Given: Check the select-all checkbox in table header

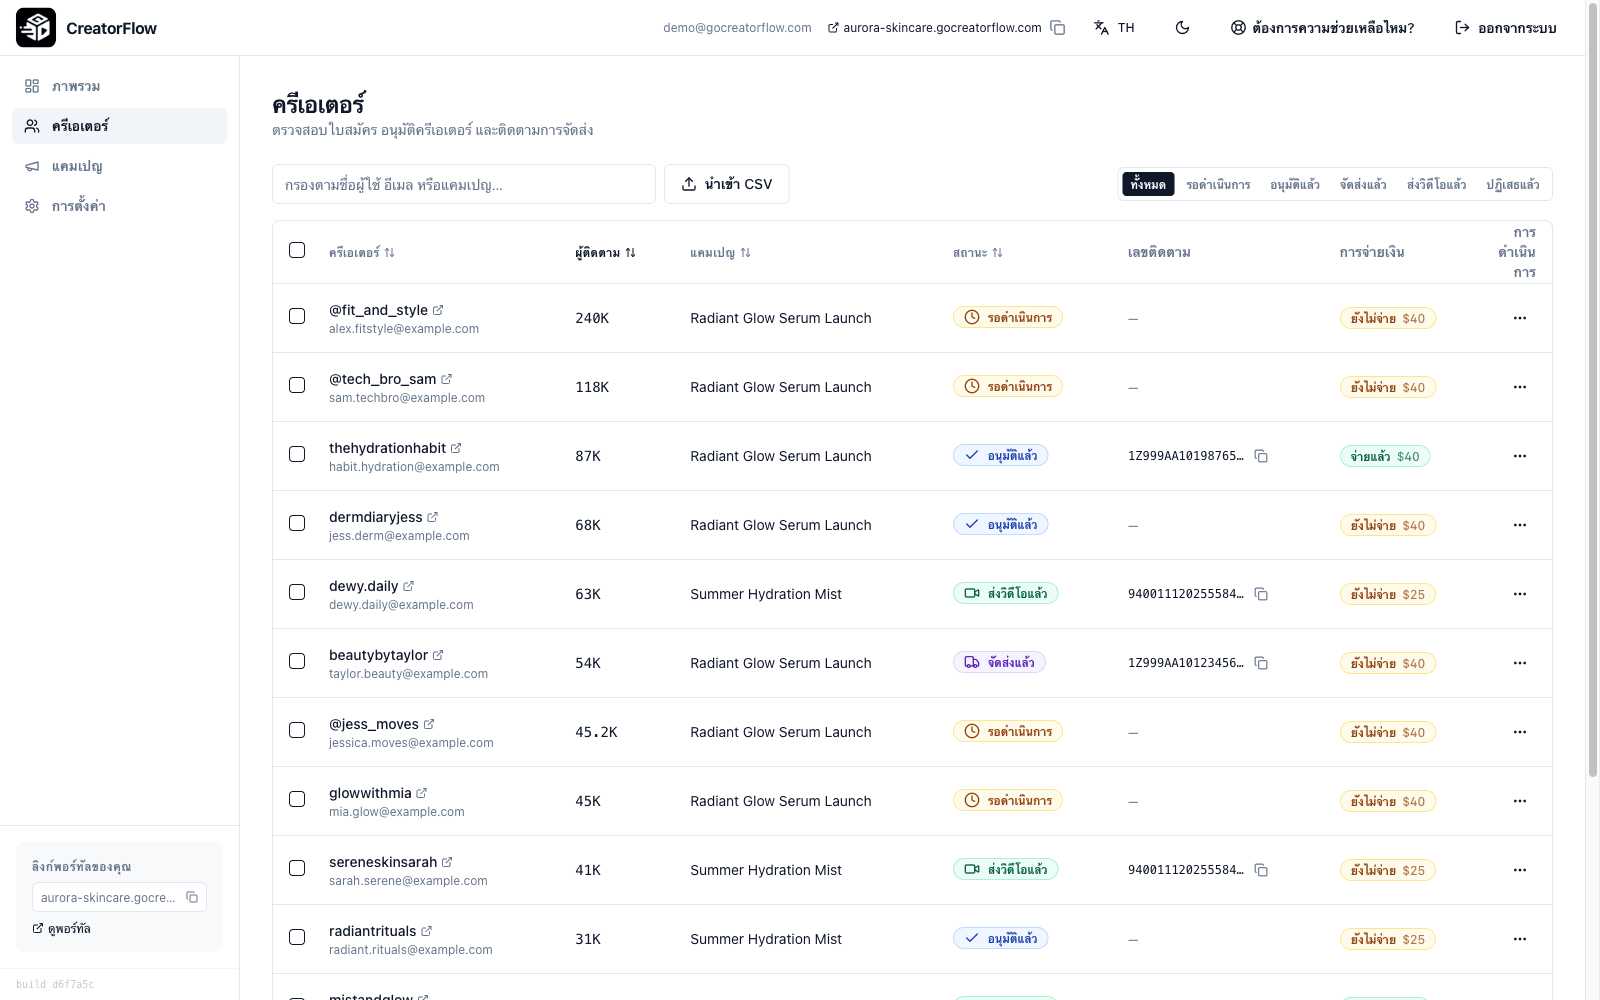Looking at the screenshot, I should point(297,250).
